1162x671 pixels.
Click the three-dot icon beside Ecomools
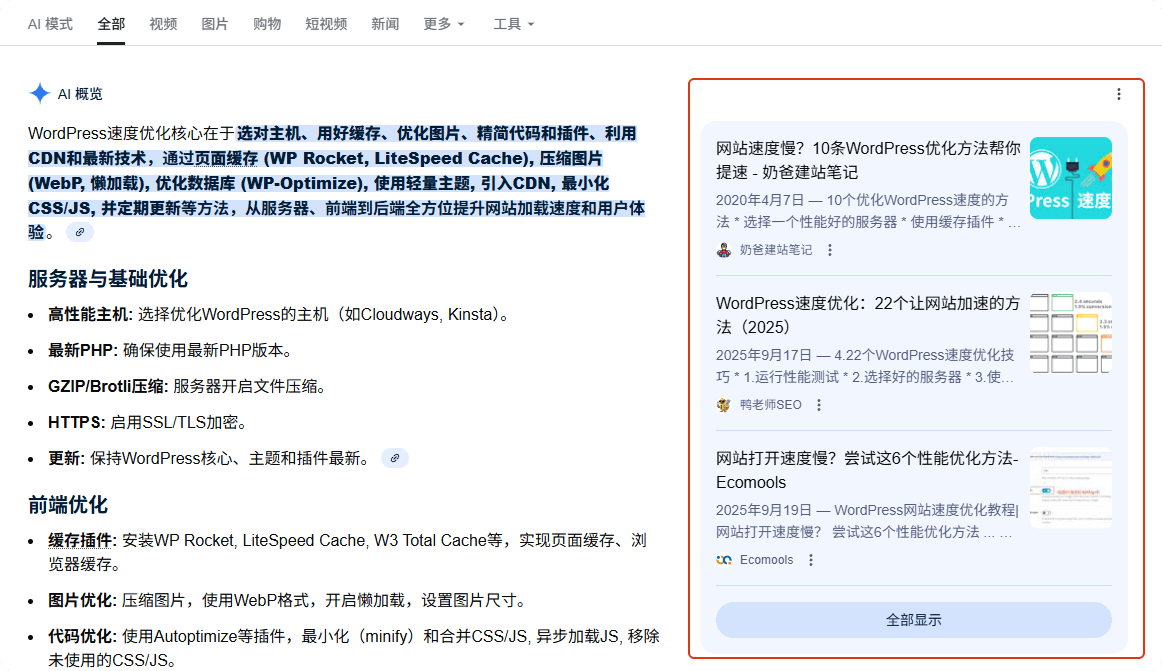(x=811, y=560)
